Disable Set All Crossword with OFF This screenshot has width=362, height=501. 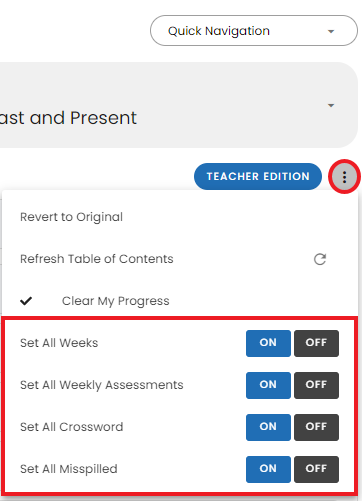tap(316, 427)
